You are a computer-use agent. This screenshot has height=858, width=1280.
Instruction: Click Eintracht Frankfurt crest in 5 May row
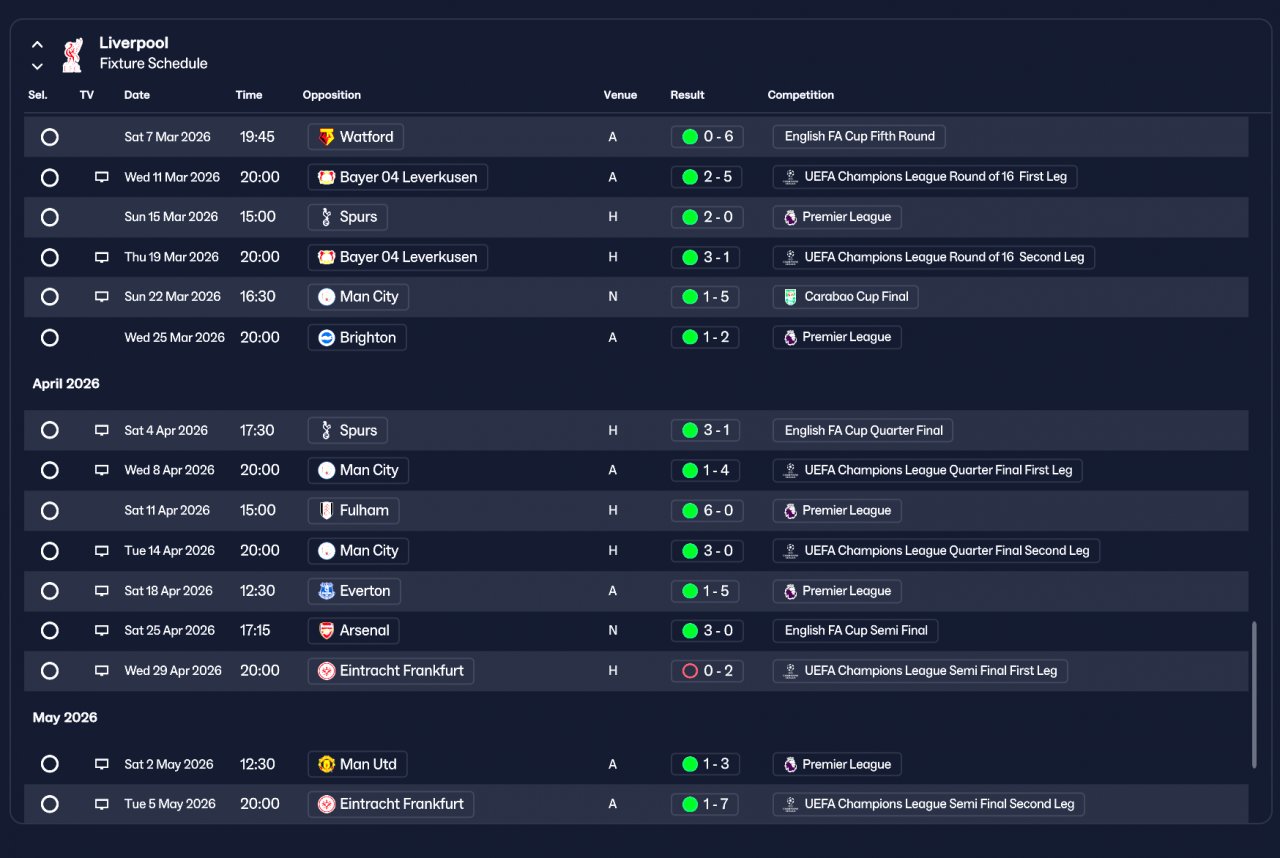[326, 804]
